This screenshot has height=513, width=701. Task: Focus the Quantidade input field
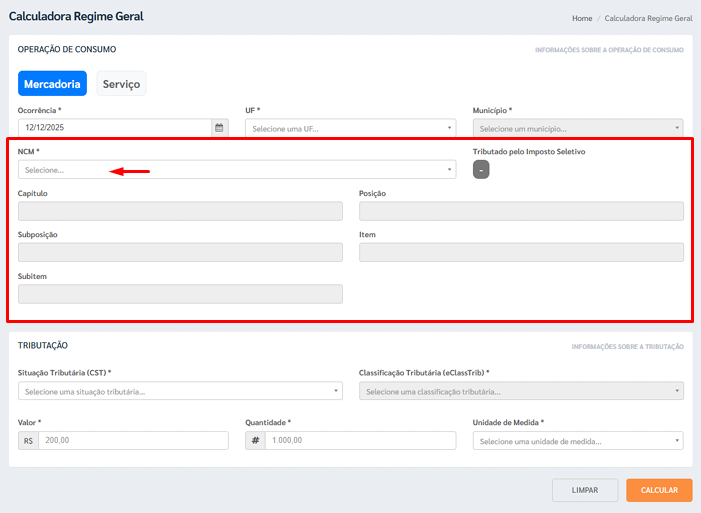click(360, 441)
